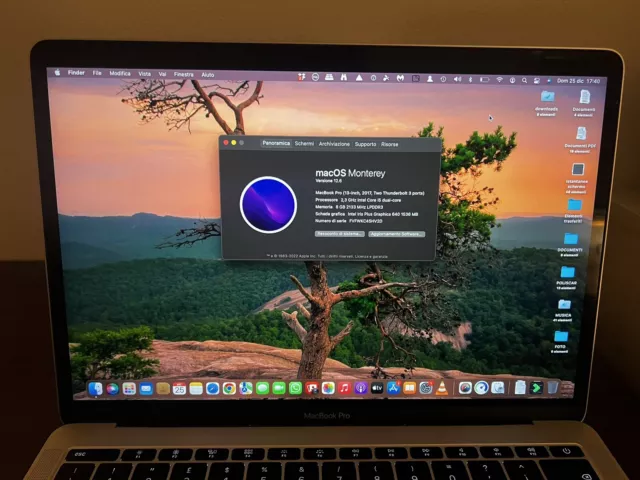Screen dimensions: 640x480
Task: Switch to the Schermi tab
Action: [304, 144]
